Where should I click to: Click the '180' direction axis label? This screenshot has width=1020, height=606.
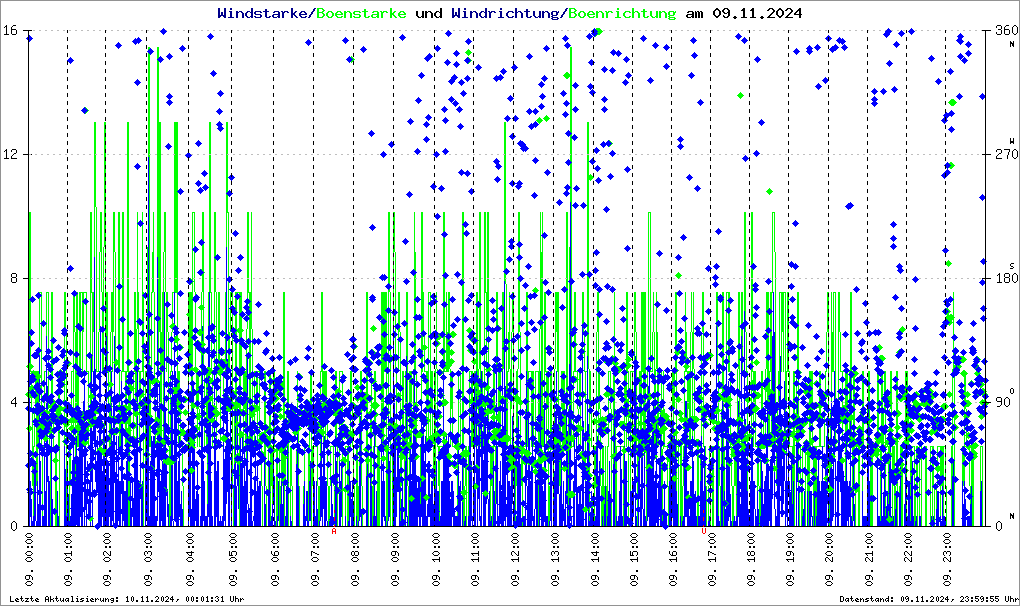(x=1006, y=278)
